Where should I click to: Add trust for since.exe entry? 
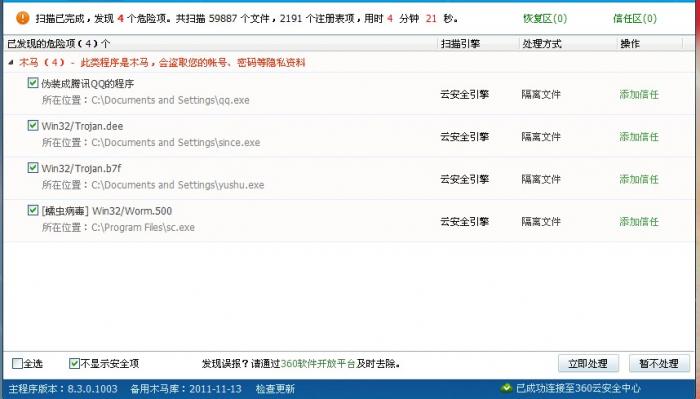pos(639,137)
